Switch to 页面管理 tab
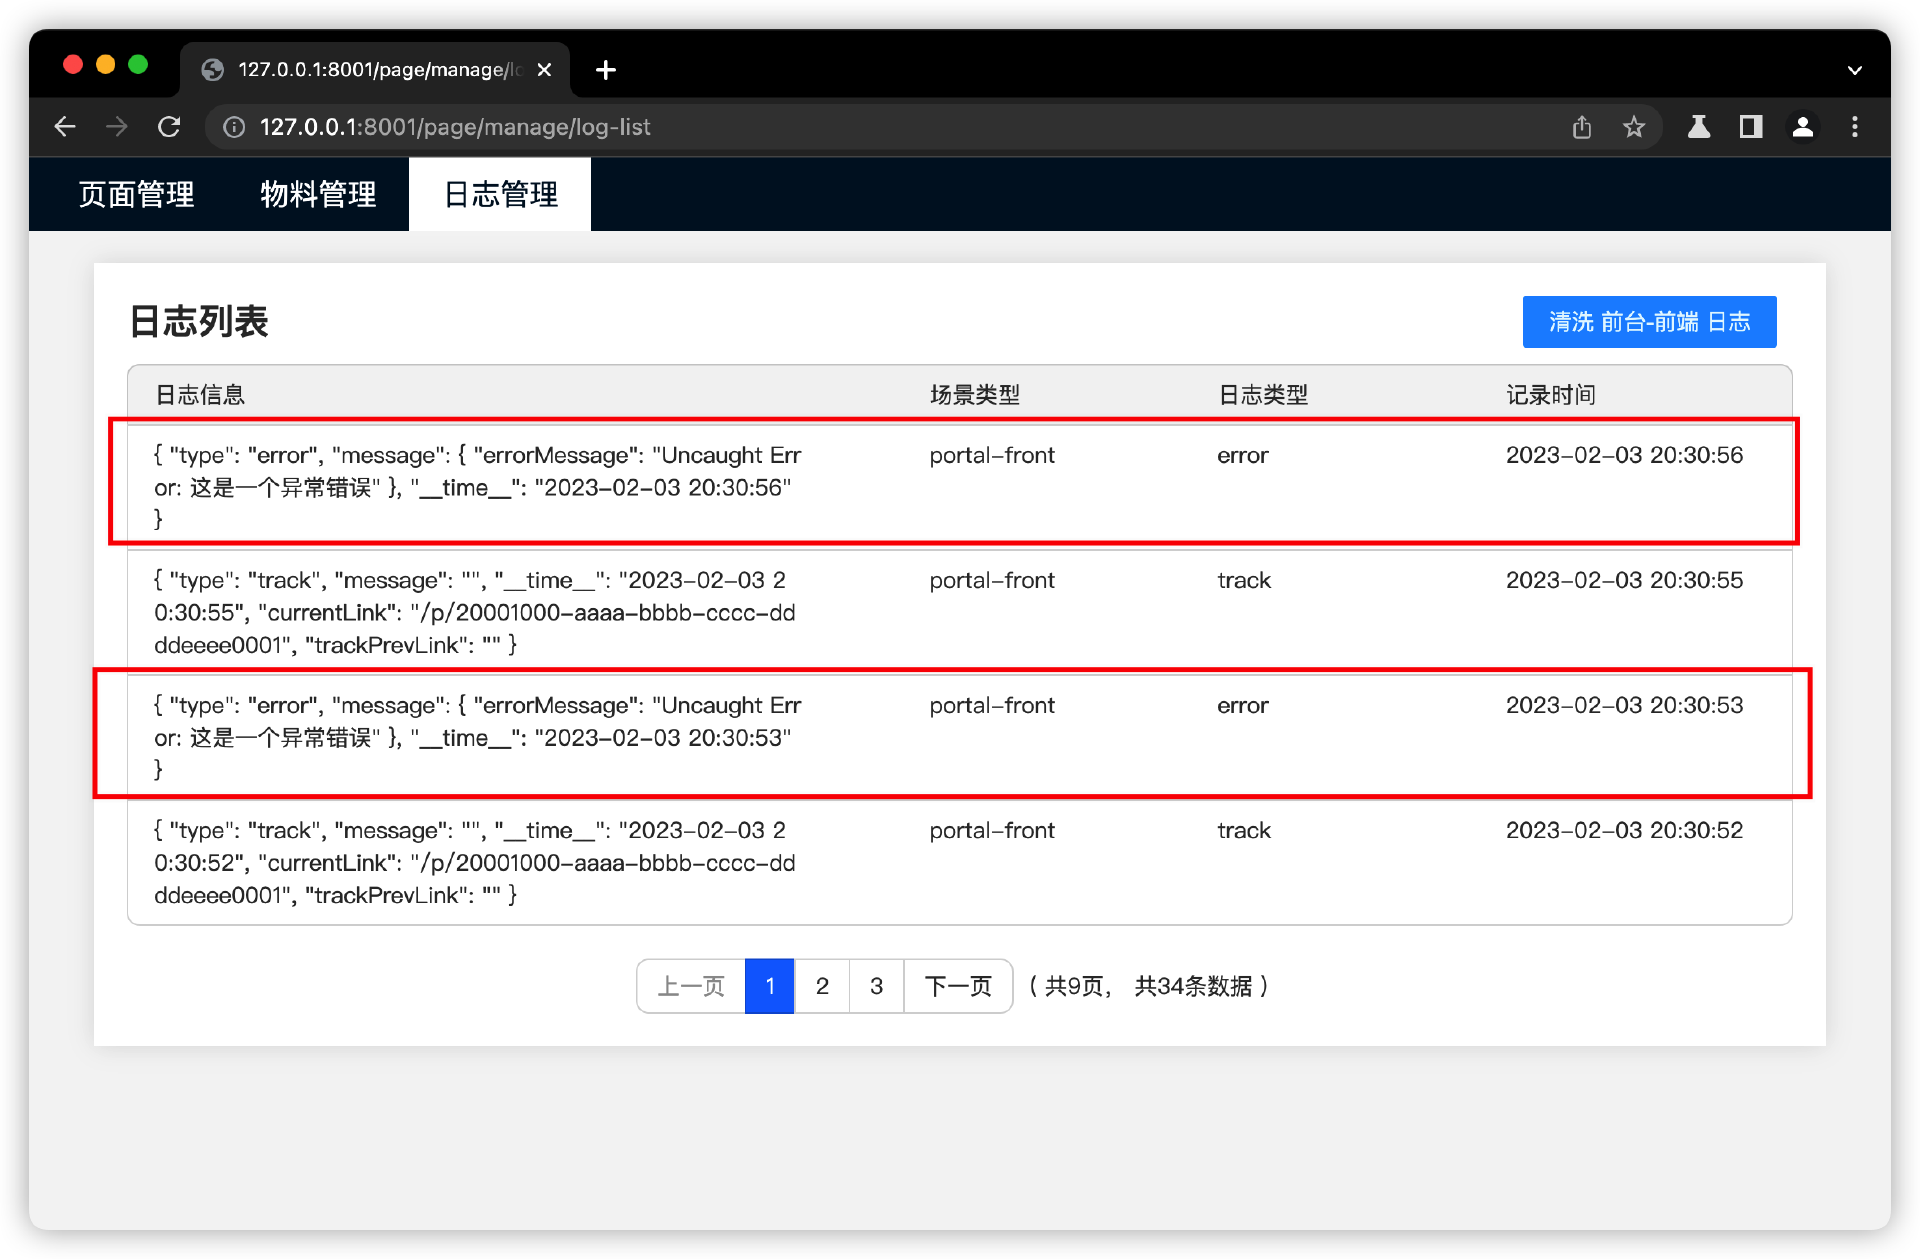This screenshot has height=1259, width=1920. 137,194
